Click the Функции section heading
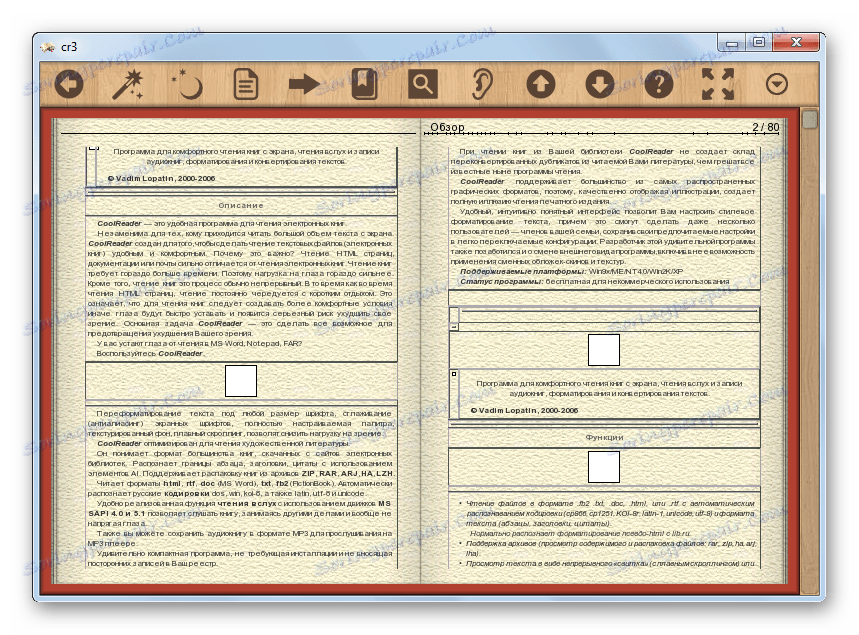This screenshot has height=635, width=859. [604, 437]
